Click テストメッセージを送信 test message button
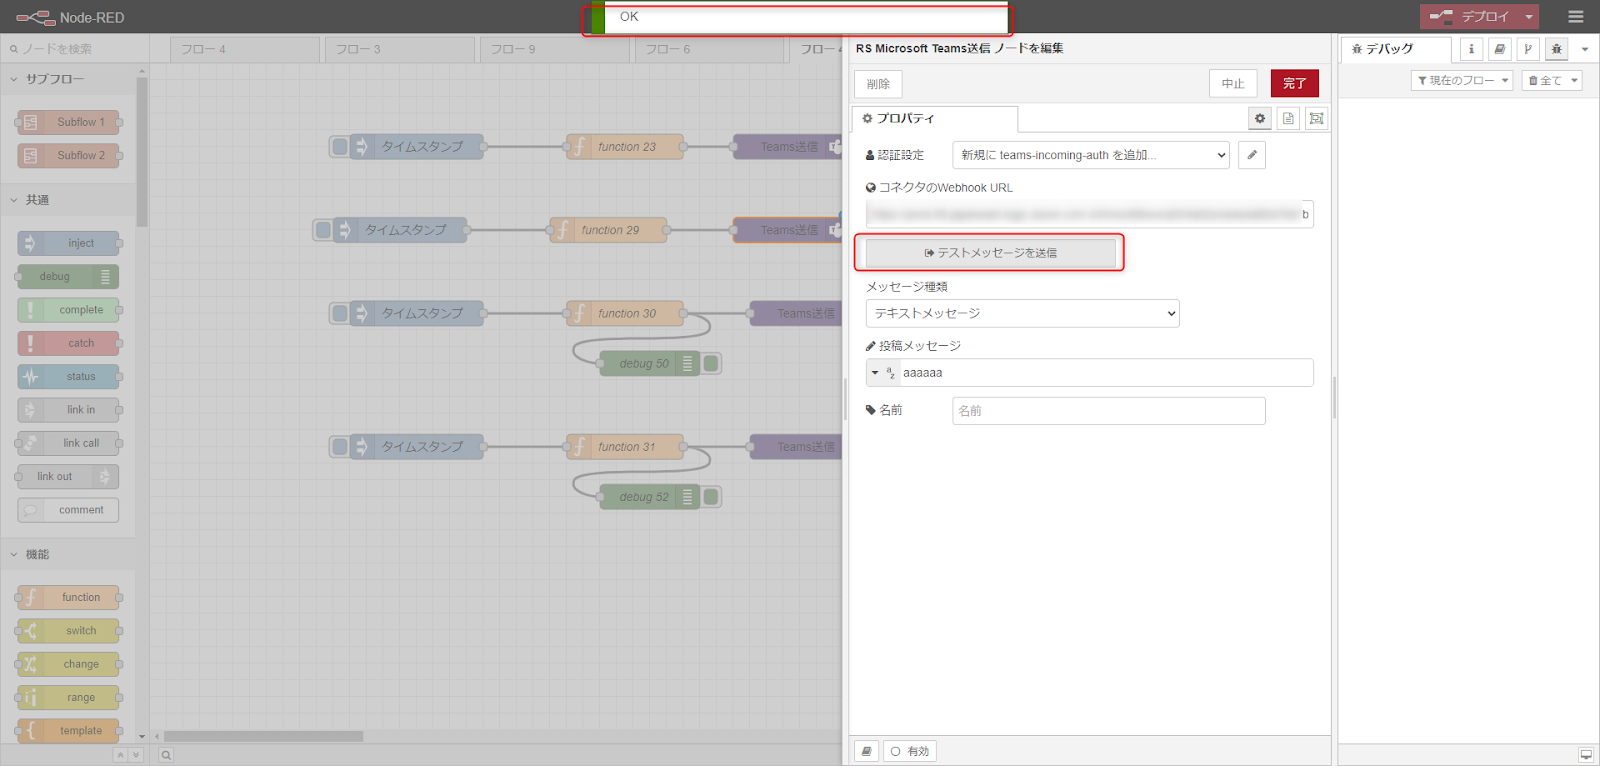Viewport: 1600px width, 766px height. pos(990,253)
